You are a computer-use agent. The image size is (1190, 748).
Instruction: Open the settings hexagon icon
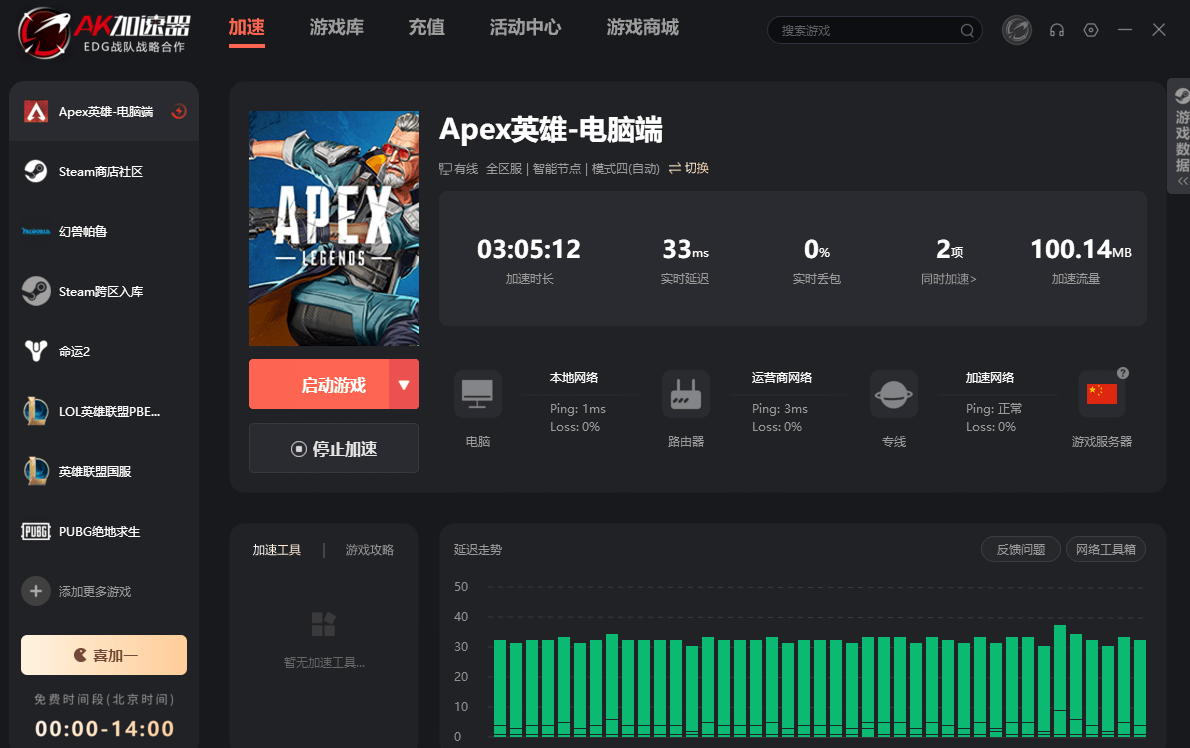1091,30
